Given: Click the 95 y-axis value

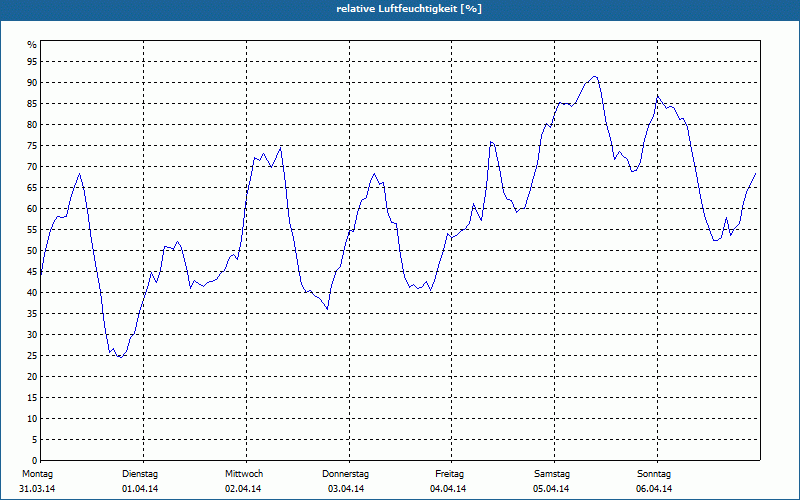Looking at the screenshot, I should [x=32, y=62].
